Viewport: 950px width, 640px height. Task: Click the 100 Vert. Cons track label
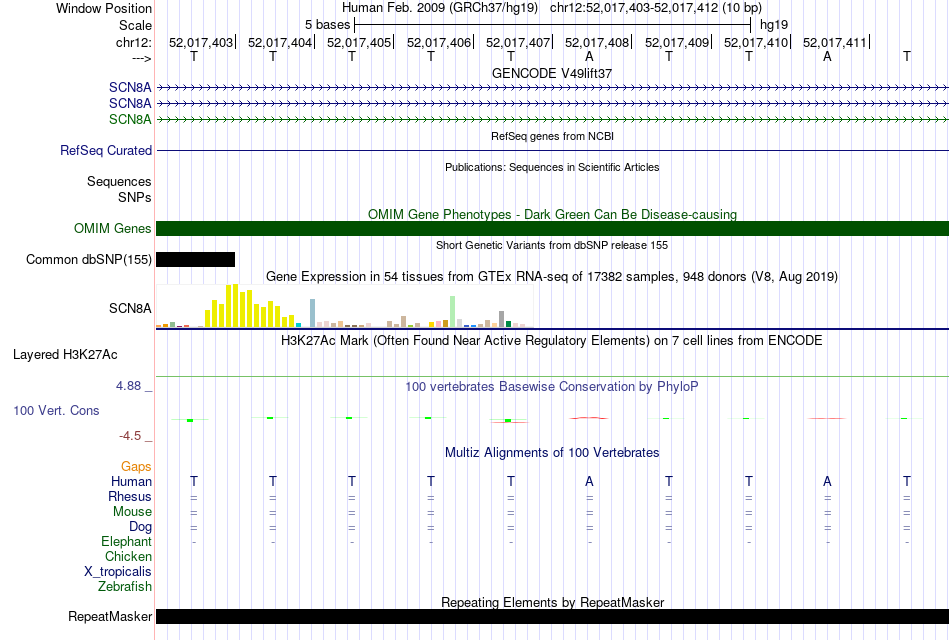pos(56,410)
